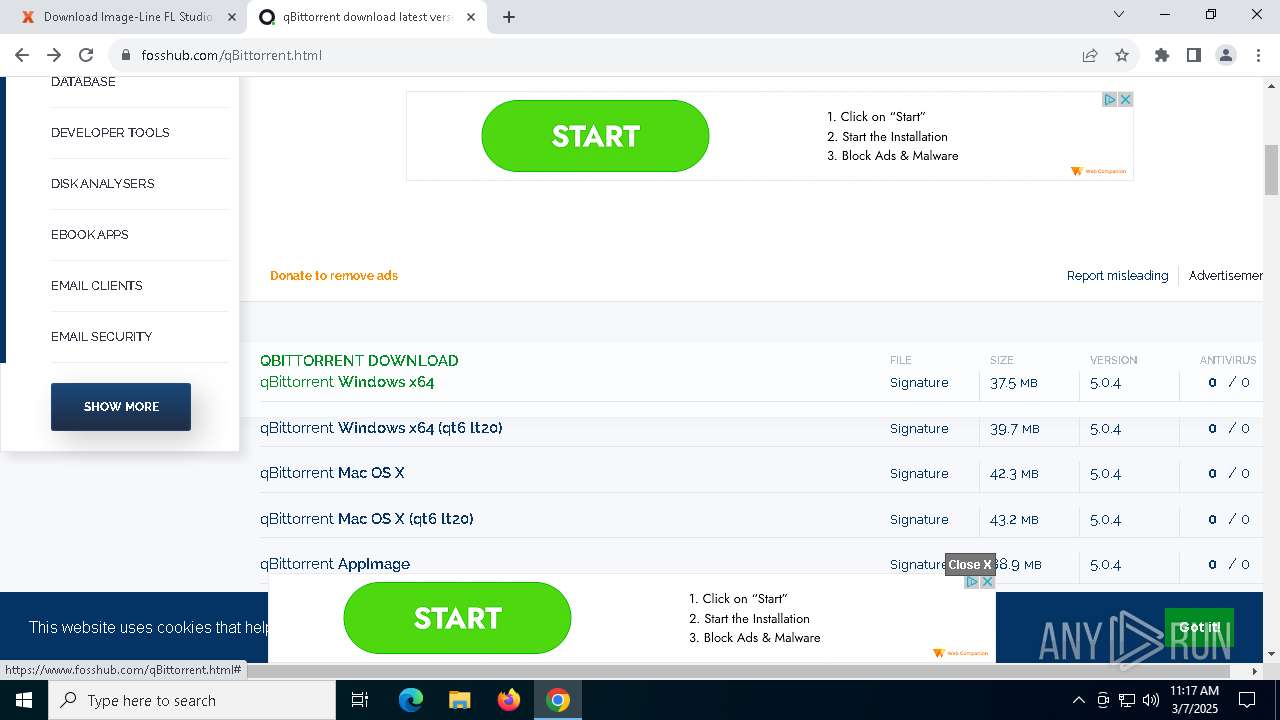
Task: Go back to the previous page
Action: coord(22,55)
